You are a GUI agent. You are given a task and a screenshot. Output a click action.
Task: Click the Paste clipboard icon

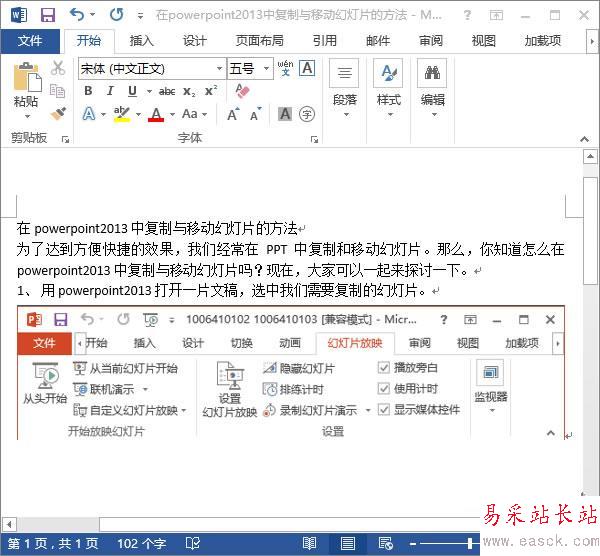pyautogui.click(x=26, y=78)
